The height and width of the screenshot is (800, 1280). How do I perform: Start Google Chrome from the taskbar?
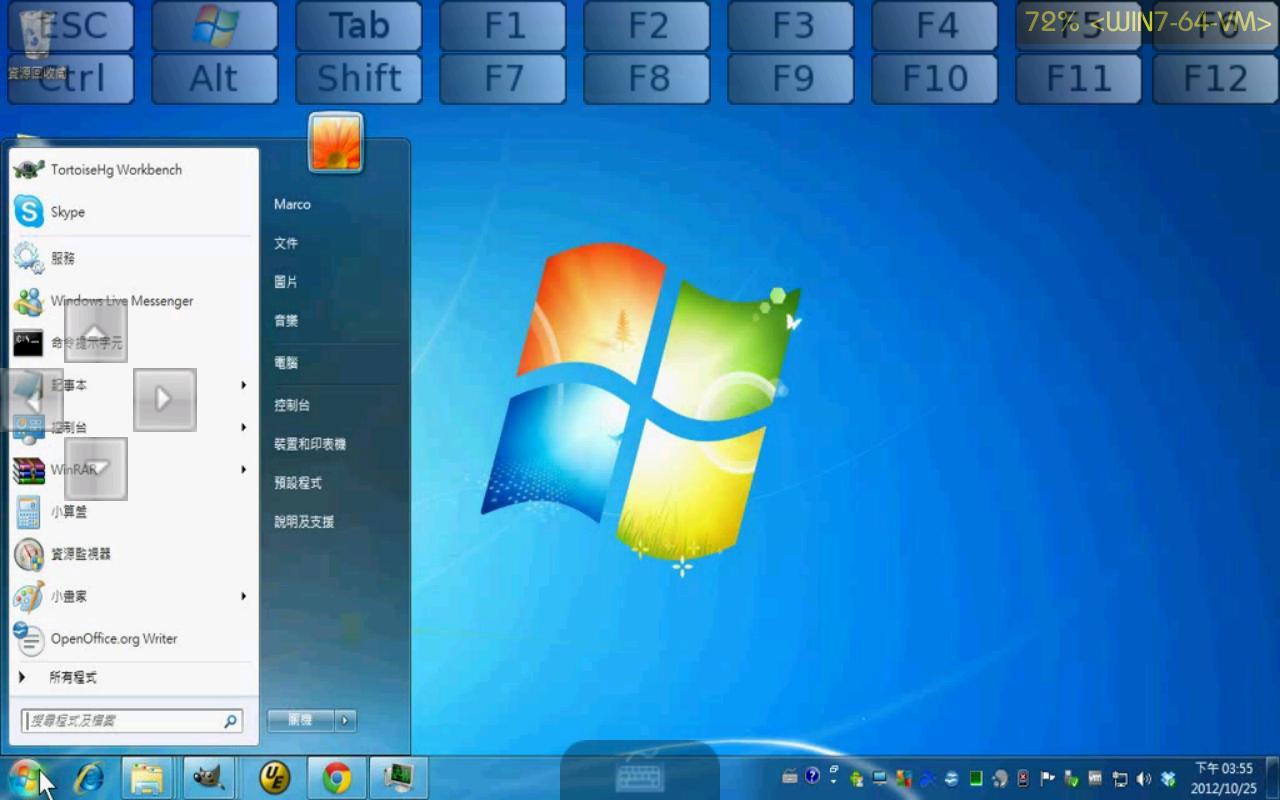pos(337,777)
